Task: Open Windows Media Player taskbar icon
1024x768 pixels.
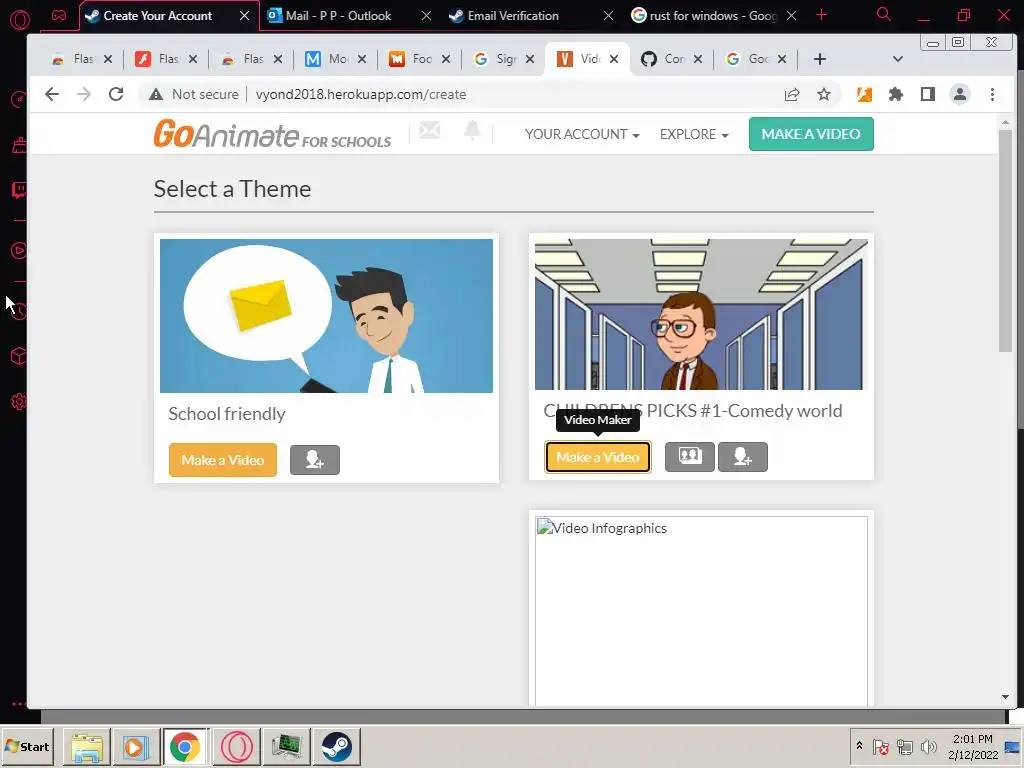Action: (x=136, y=746)
